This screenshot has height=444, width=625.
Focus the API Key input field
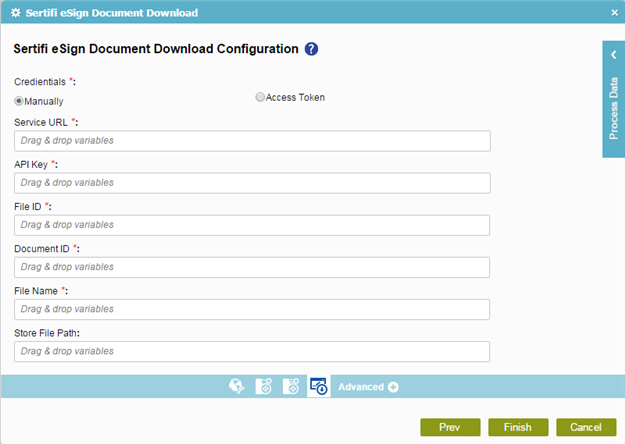click(252, 183)
